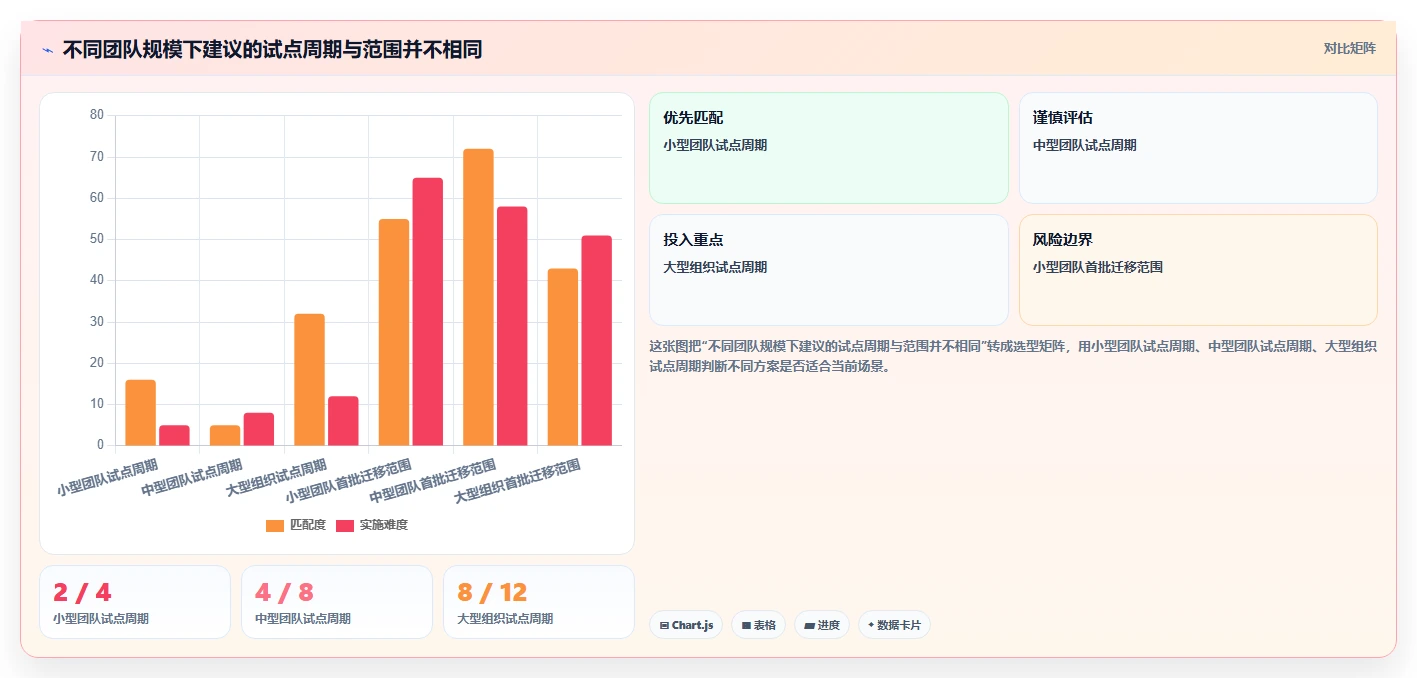Click x-axis label 中型团队试点周期

192,478
